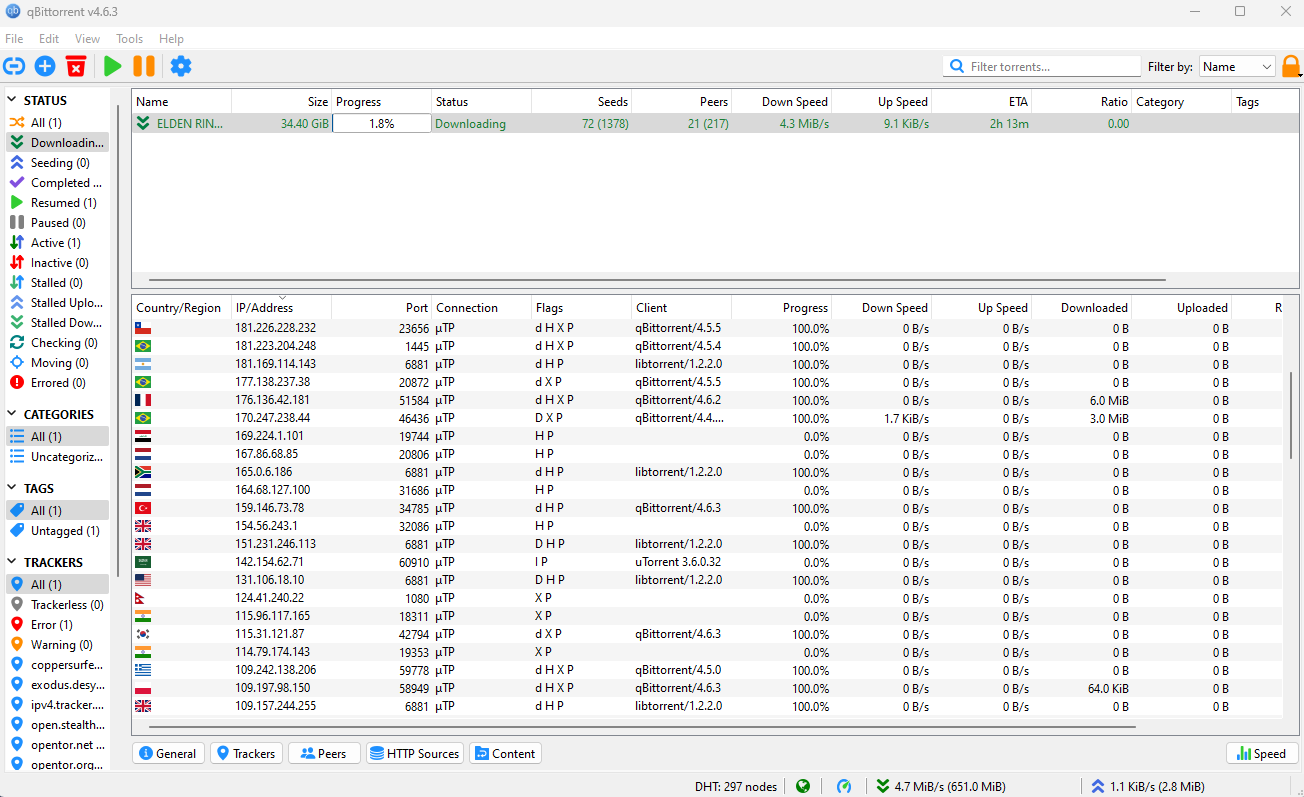The image size is (1304, 797).
Task: Collapse the STATUS section
Action: (13, 101)
